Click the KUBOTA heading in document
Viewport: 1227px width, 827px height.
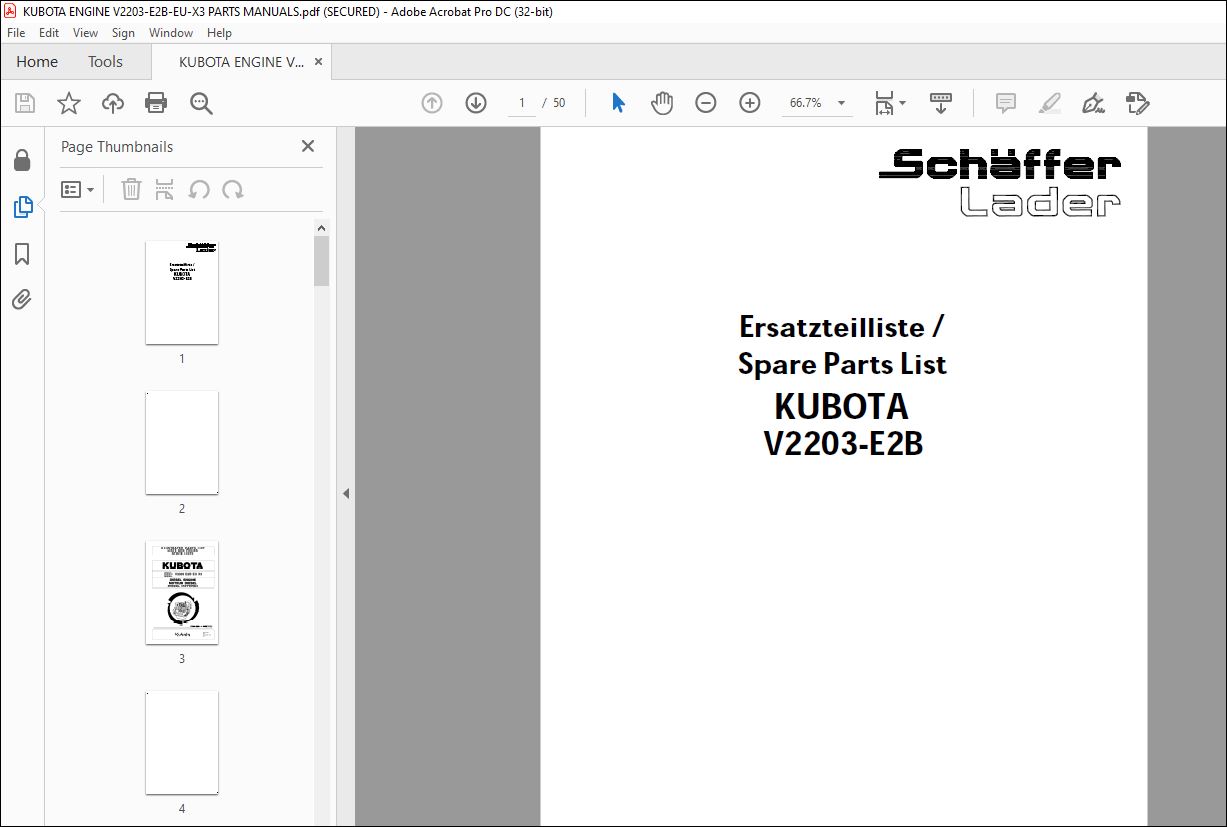click(x=841, y=407)
